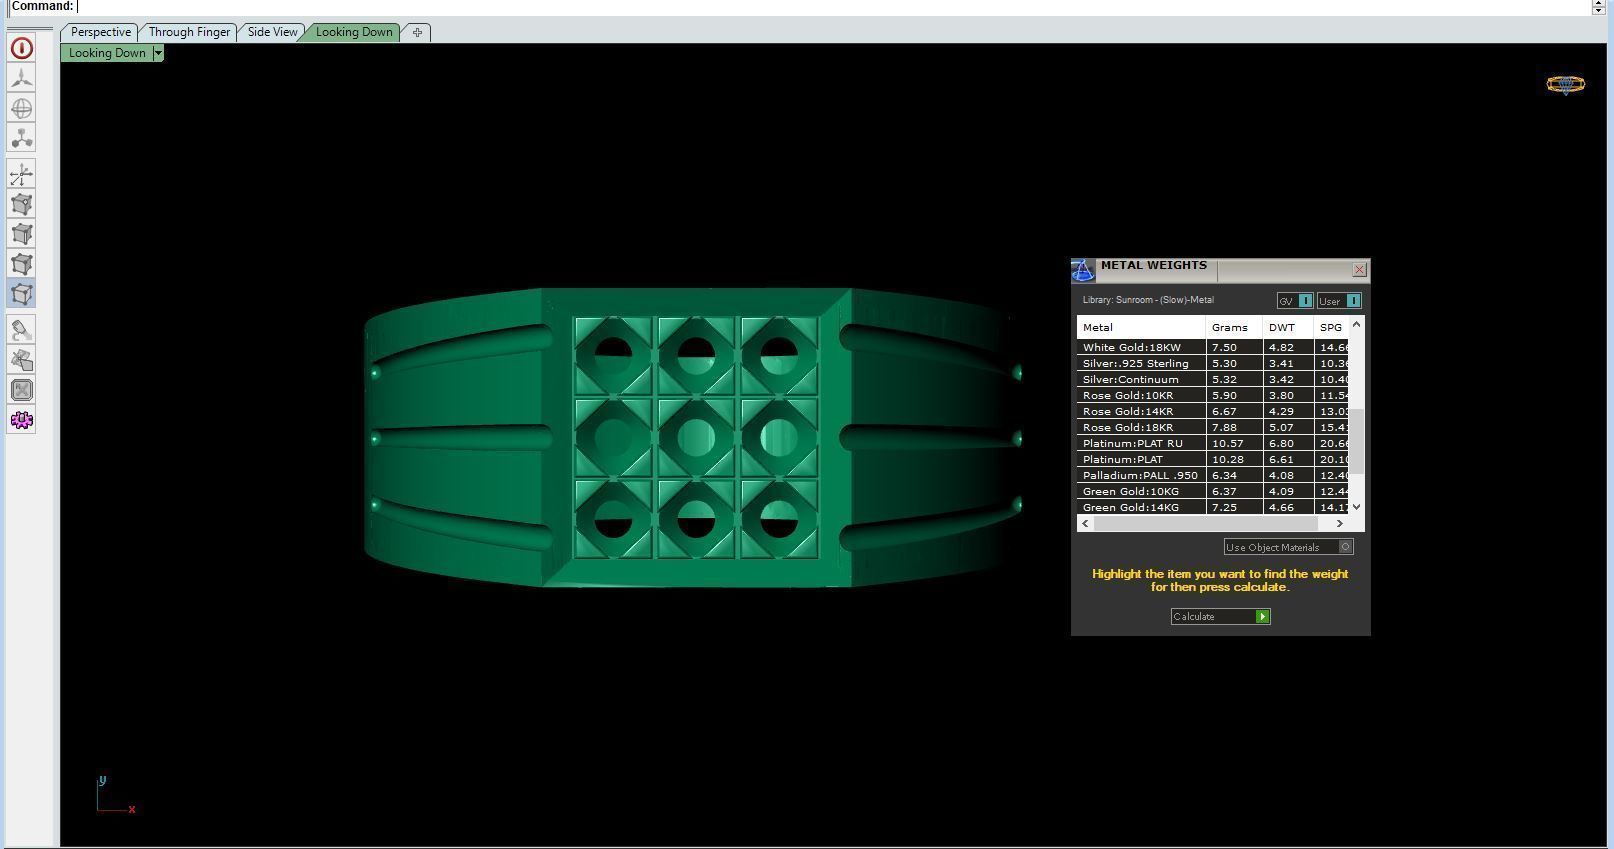Click in the Command input field
This screenshot has height=849, width=1614.
point(833,6)
